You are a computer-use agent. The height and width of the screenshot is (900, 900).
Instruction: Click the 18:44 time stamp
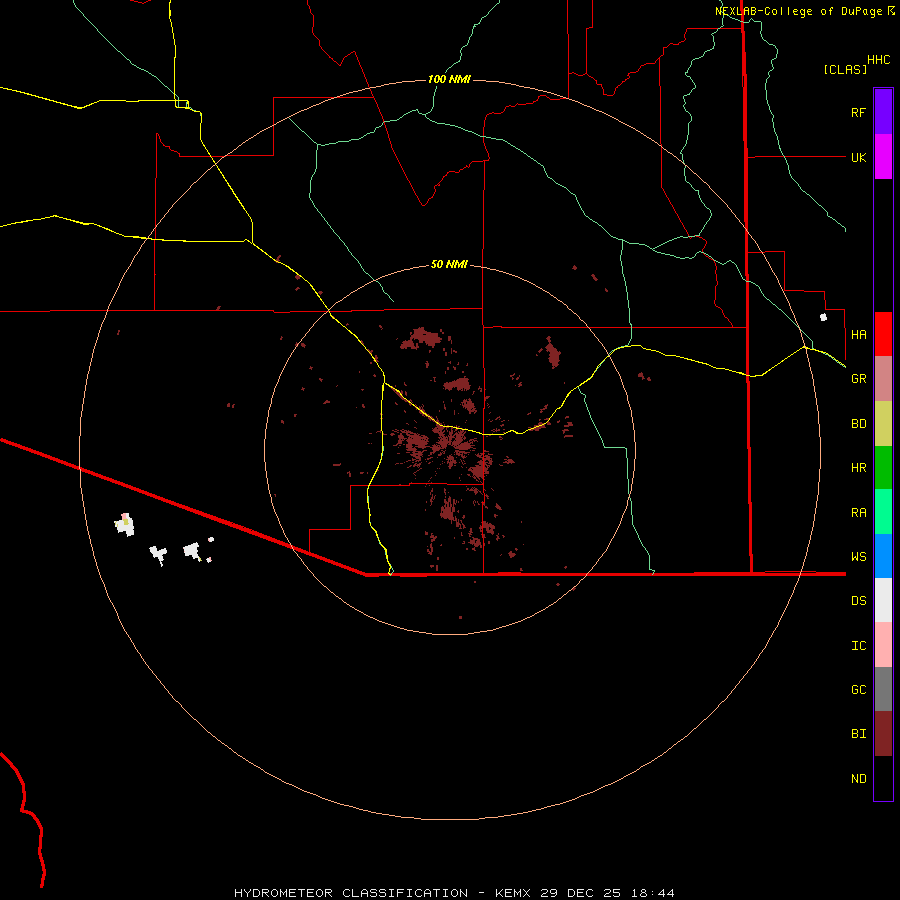point(652,893)
